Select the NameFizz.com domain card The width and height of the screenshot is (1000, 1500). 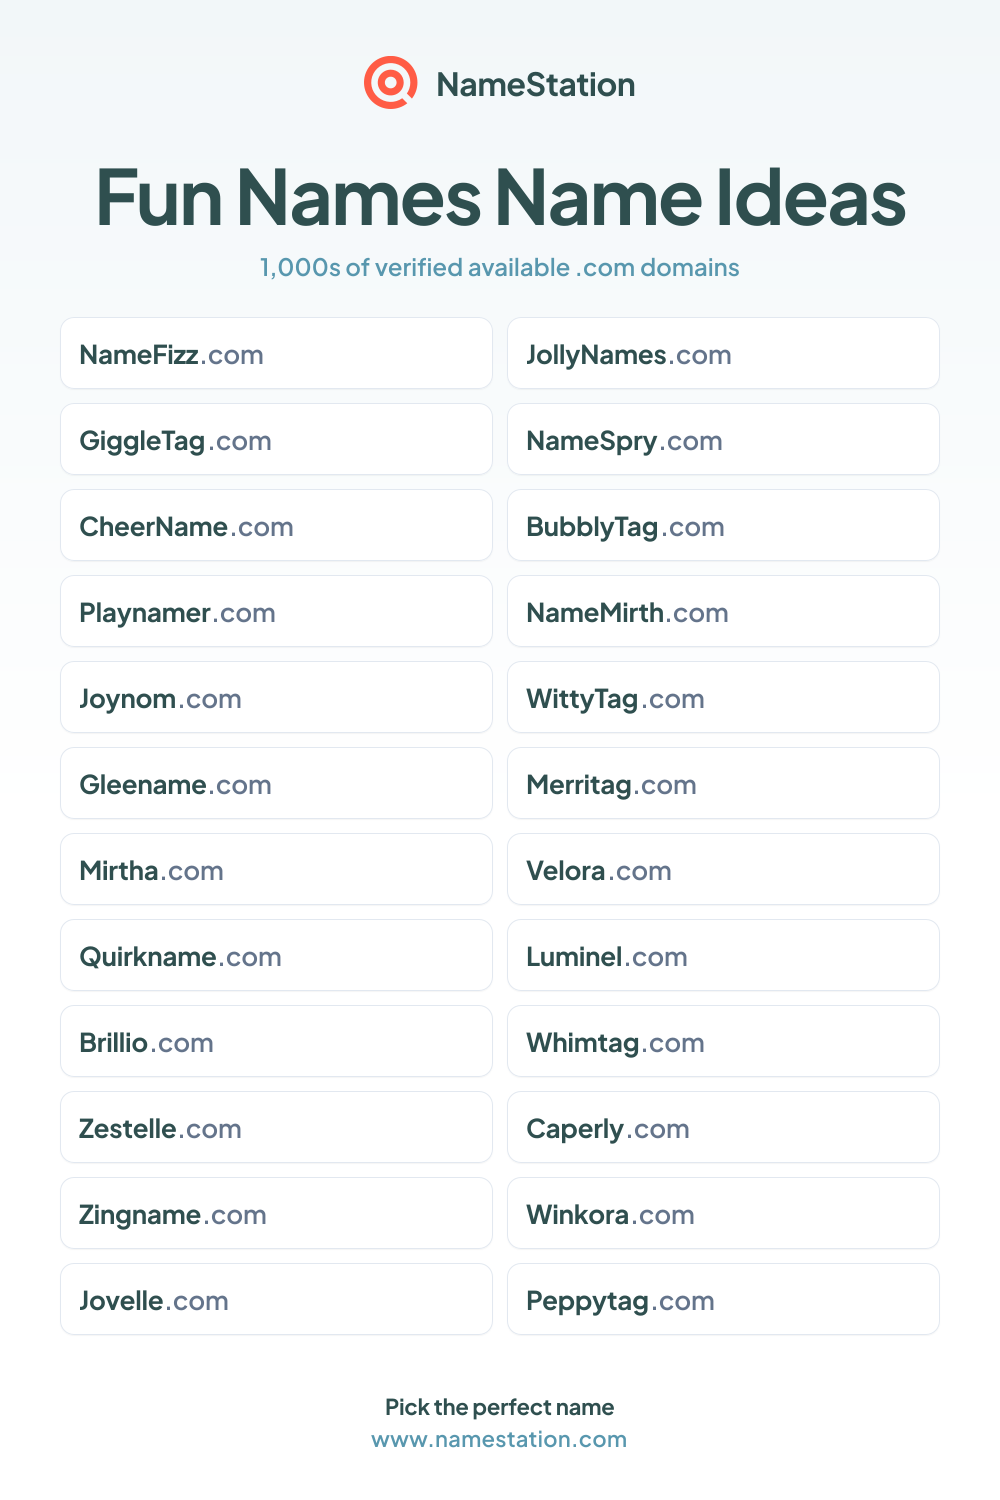click(276, 353)
